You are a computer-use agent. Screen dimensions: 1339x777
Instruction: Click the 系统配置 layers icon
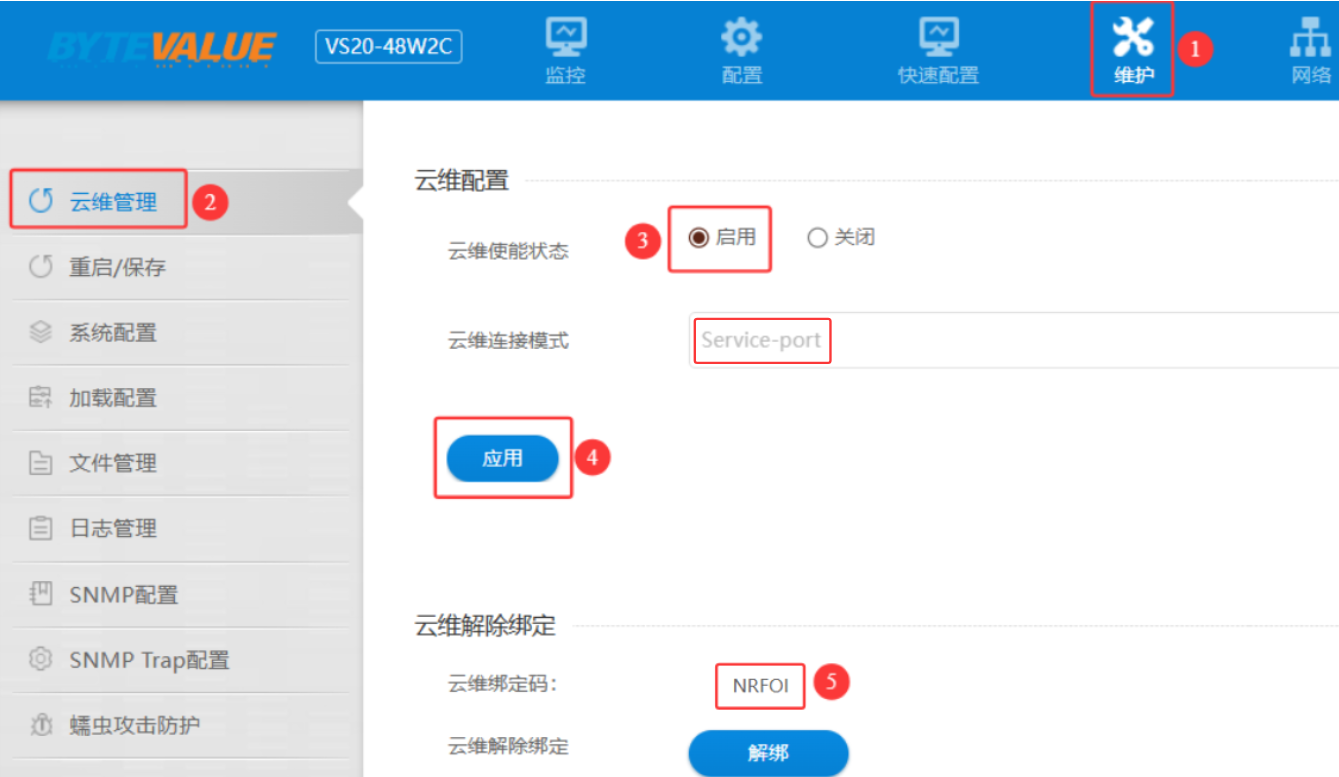[x=40, y=333]
